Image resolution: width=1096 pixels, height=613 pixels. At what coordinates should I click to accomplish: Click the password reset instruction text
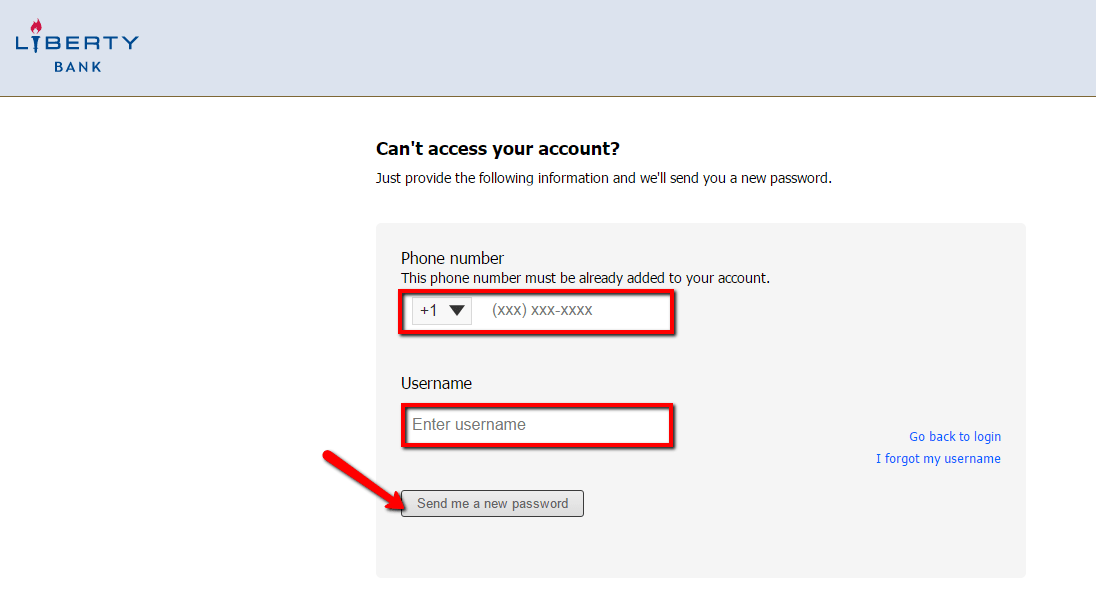coord(602,178)
